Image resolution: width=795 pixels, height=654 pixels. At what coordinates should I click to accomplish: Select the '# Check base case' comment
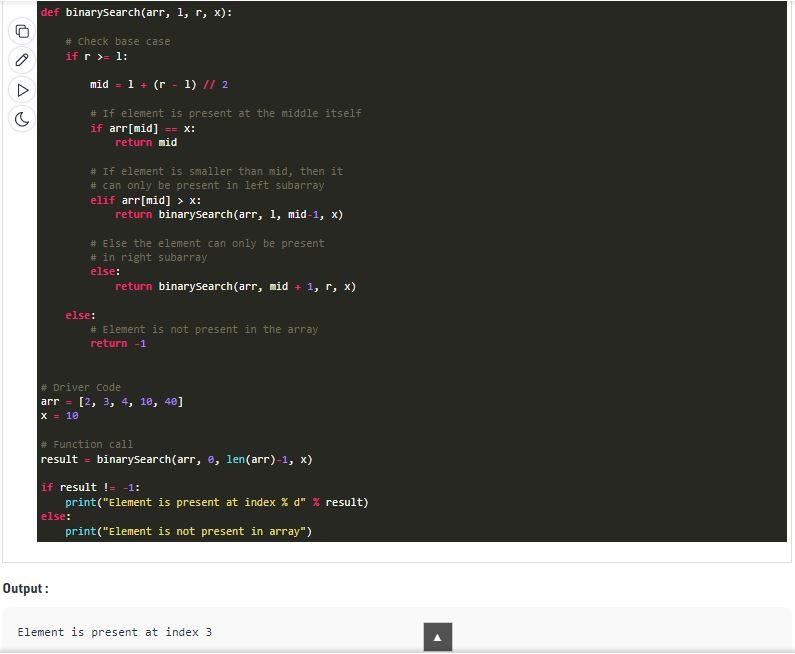point(118,42)
